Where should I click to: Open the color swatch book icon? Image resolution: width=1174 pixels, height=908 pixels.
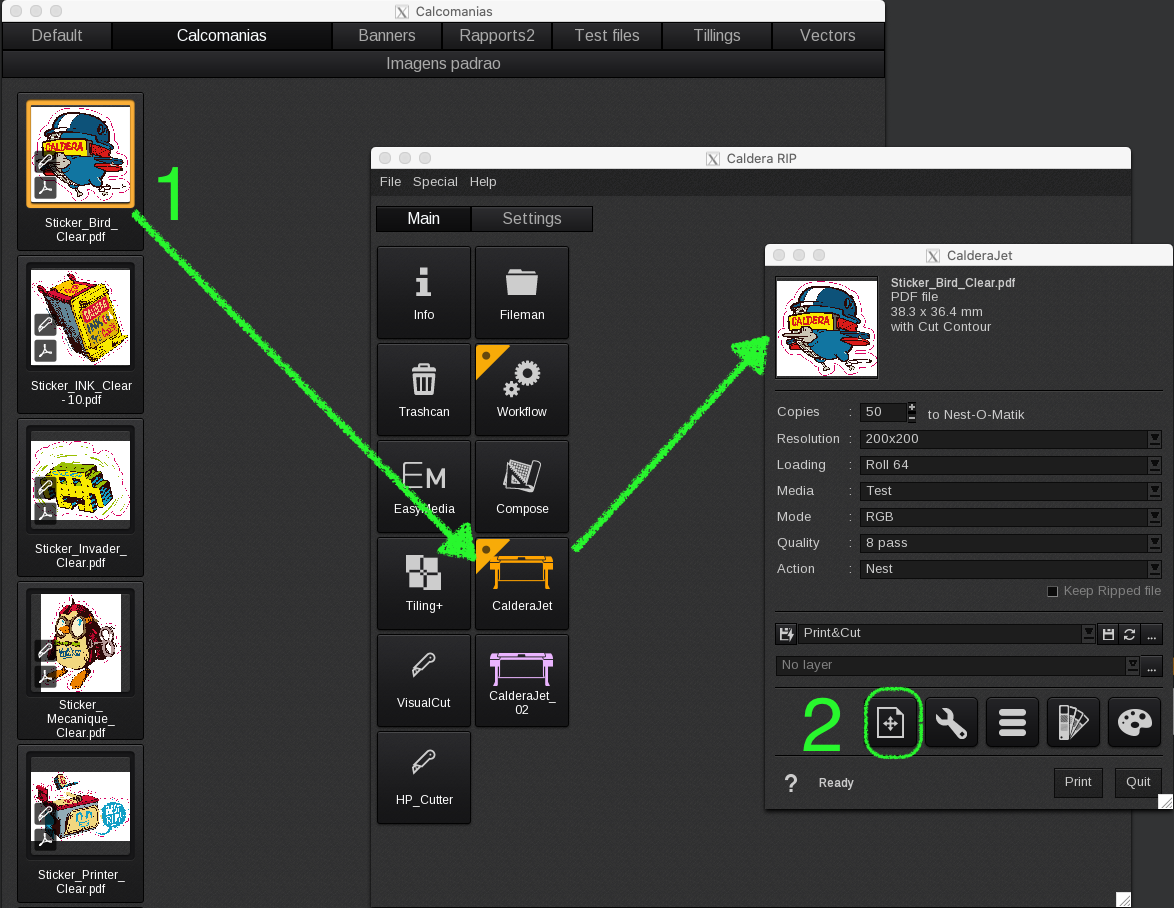tap(1073, 722)
